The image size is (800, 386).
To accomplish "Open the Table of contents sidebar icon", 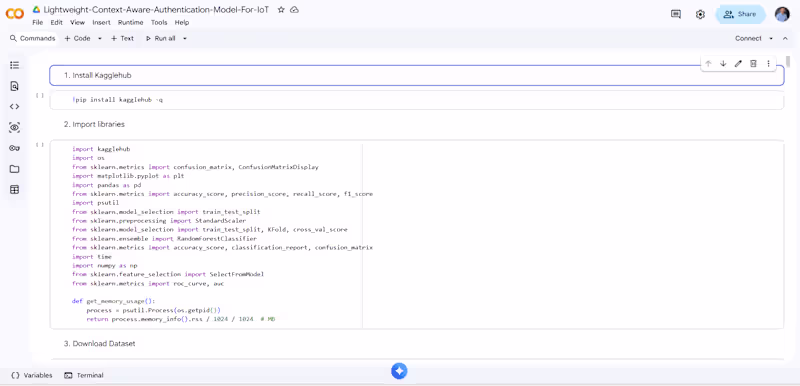I will 14,65.
